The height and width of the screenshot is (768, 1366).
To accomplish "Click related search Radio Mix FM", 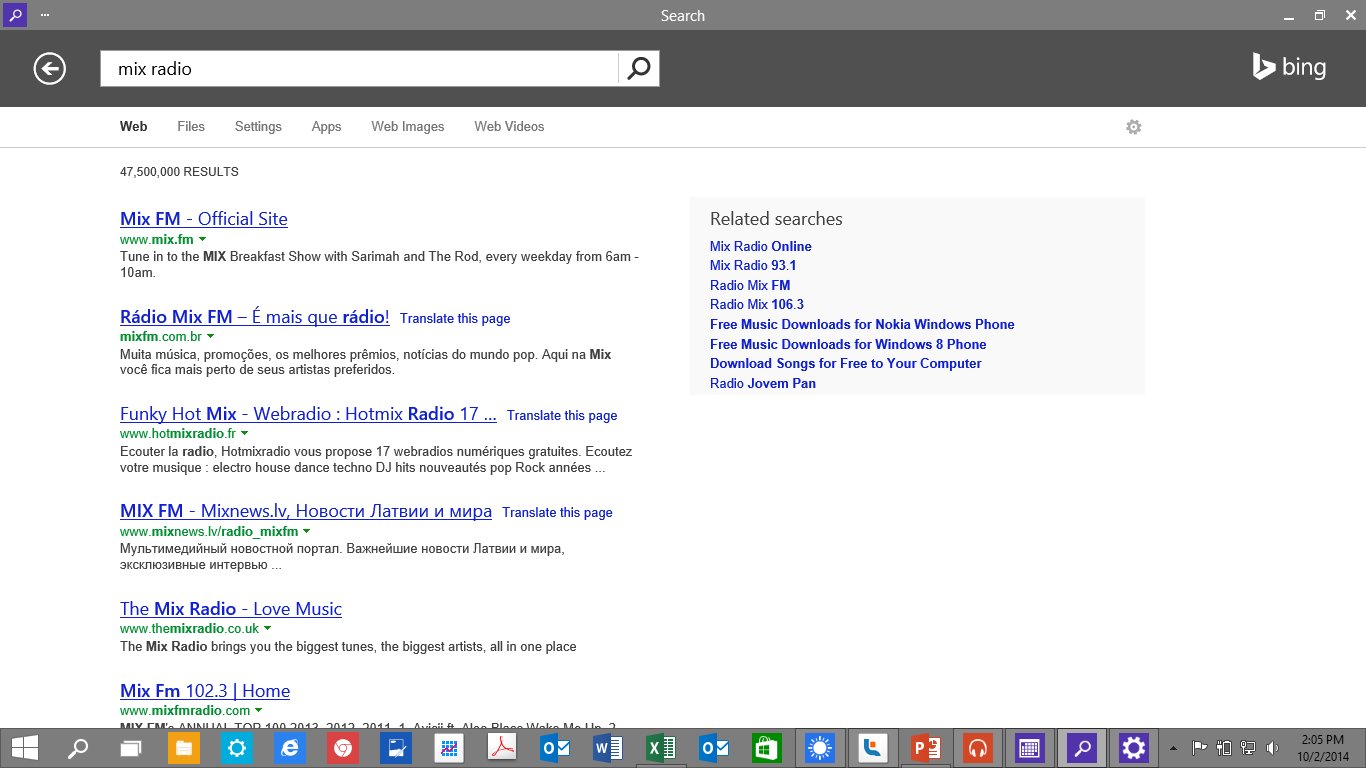I will (x=750, y=285).
